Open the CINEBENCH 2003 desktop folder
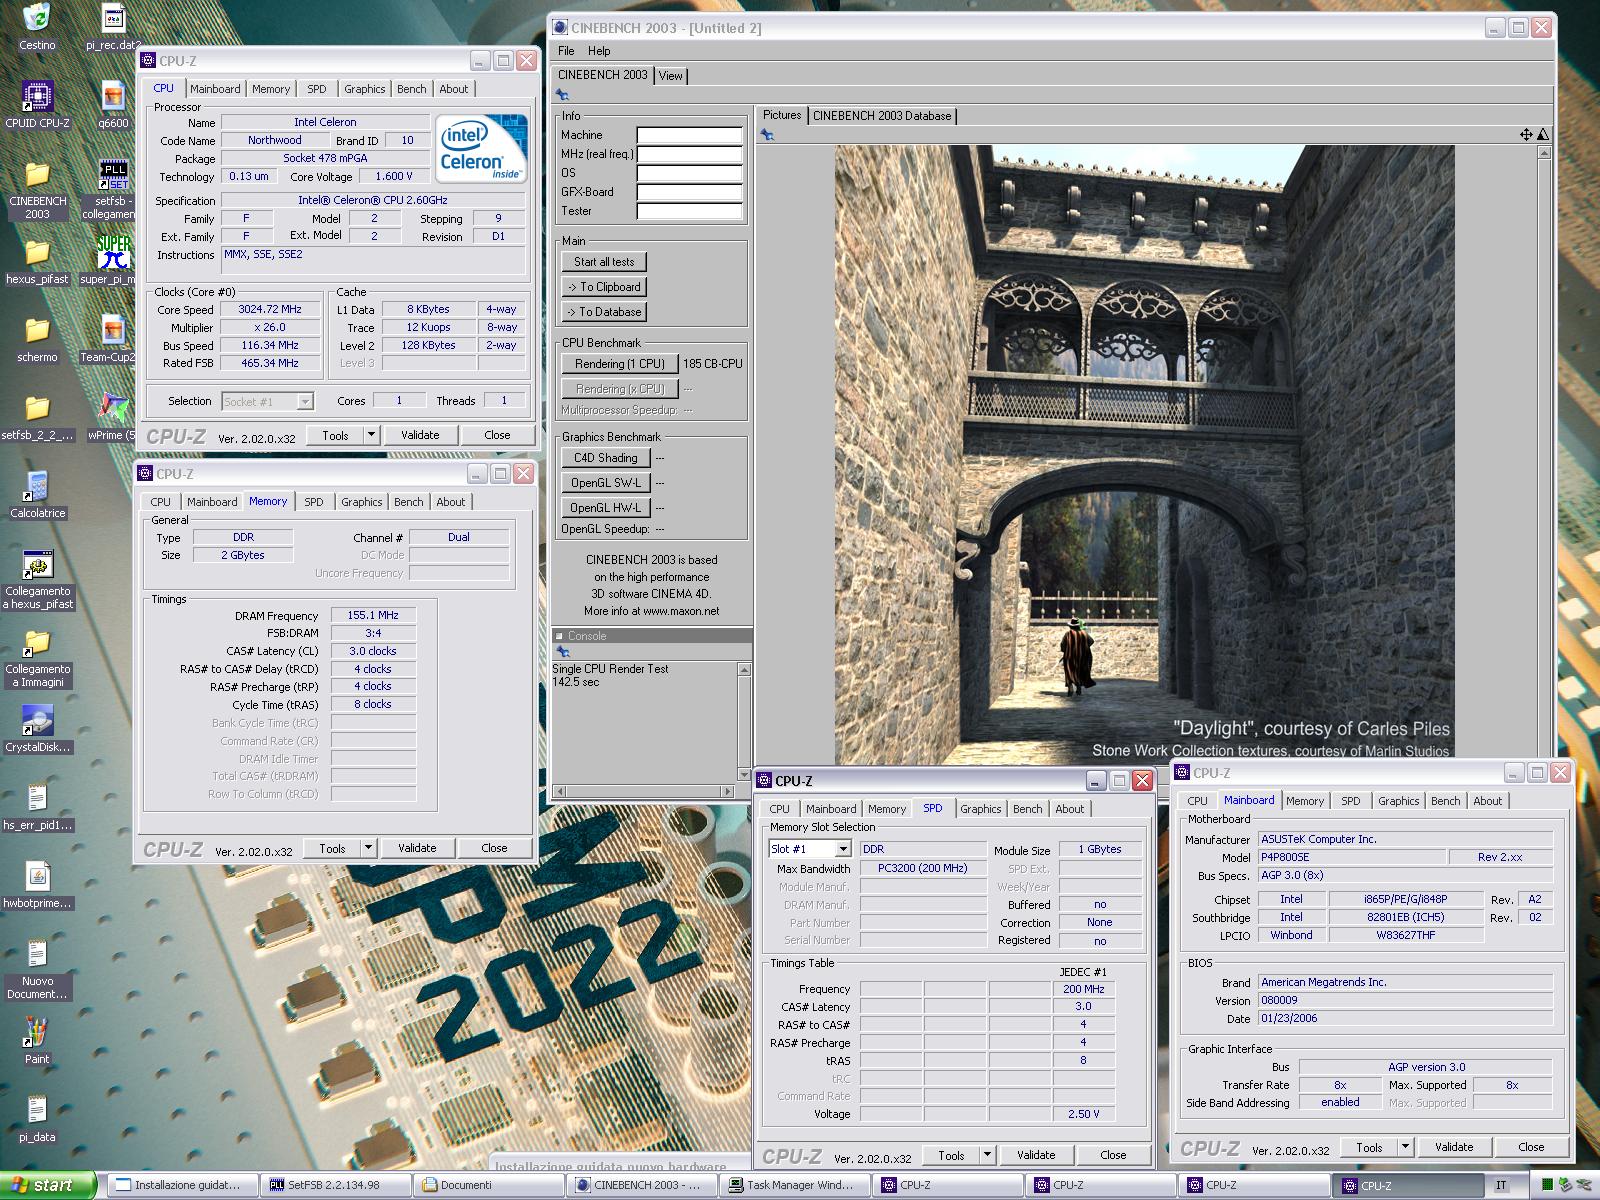The image size is (1600, 1200). tap(37, 175)
